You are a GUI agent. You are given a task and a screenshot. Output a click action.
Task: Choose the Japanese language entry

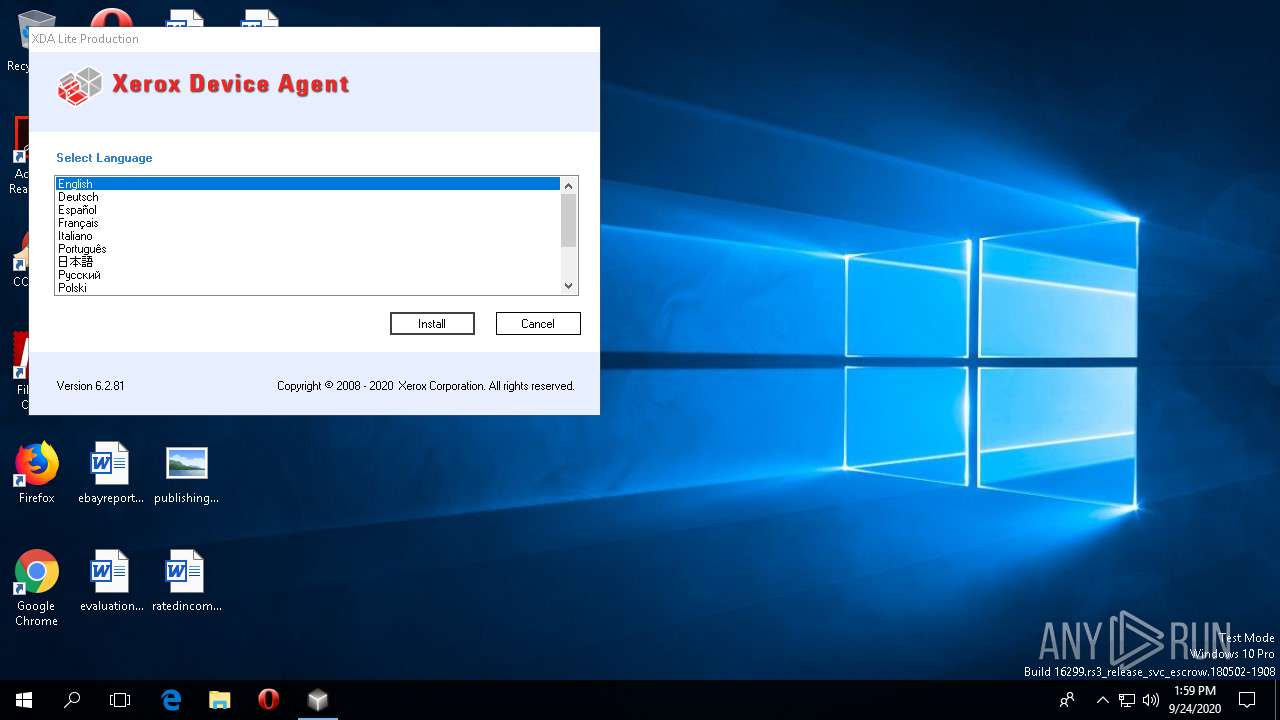coord(308,262)
